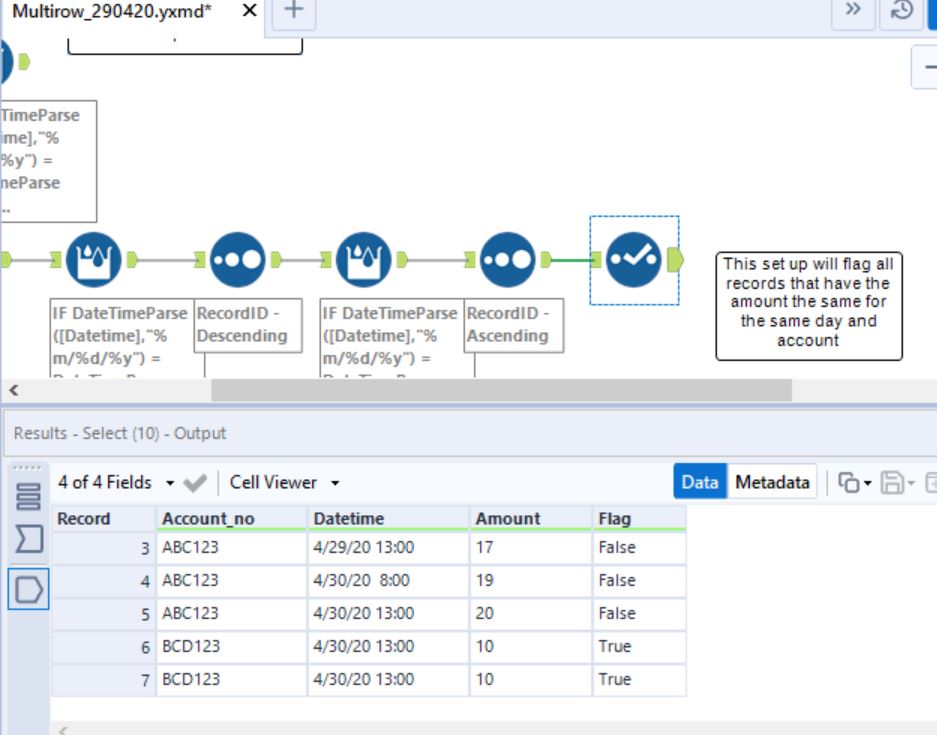The width and height of the screenshot is (937, 735).
Task: Open the Cell Viewer dropdown
Action: (x=285, y=482)
